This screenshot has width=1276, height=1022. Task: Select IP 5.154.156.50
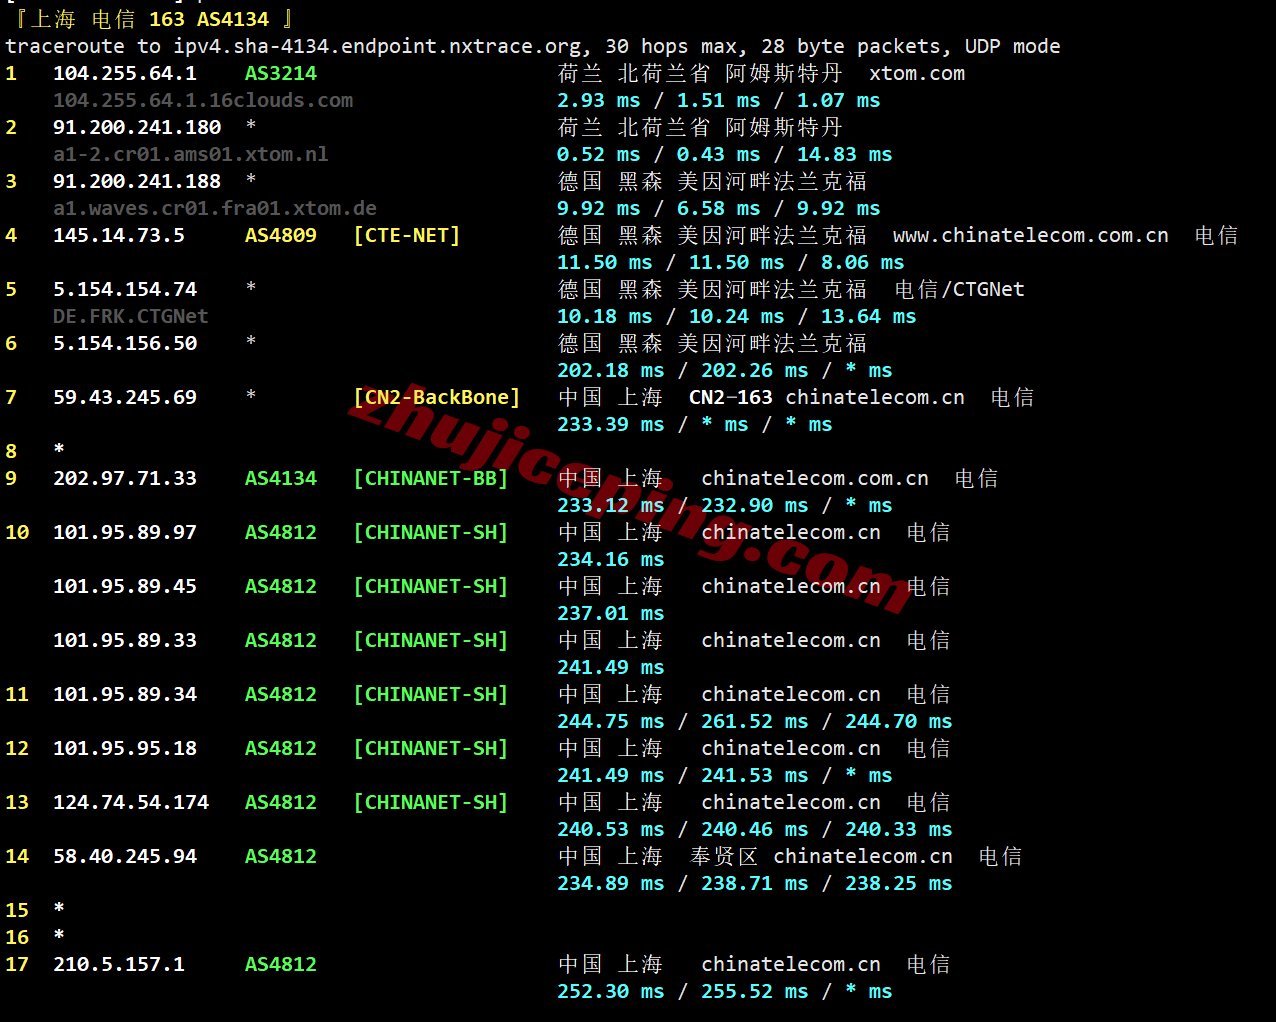(x=125, y=344)
